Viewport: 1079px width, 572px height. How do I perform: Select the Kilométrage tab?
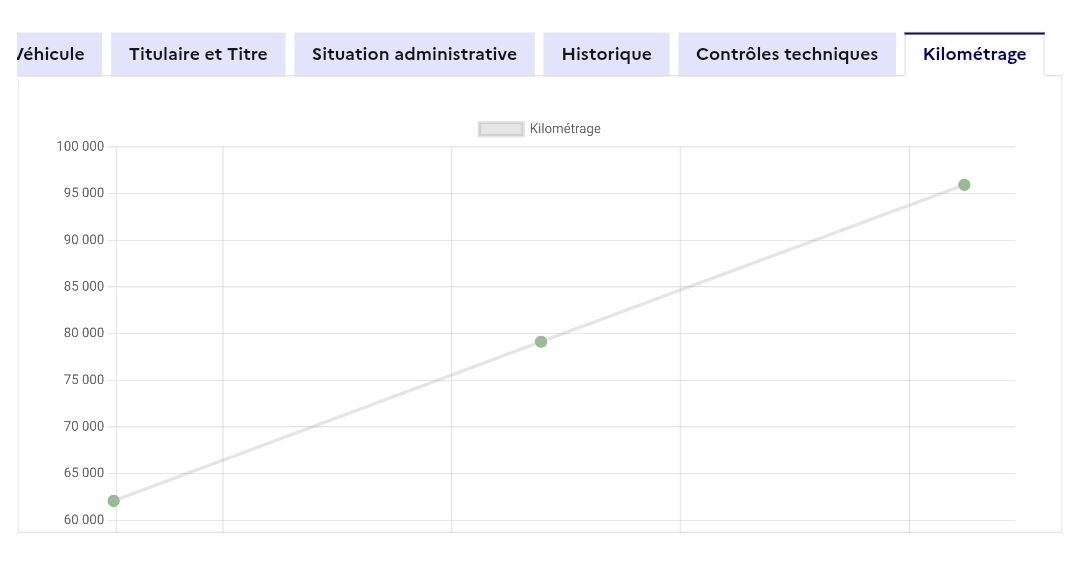coord(974,54)
